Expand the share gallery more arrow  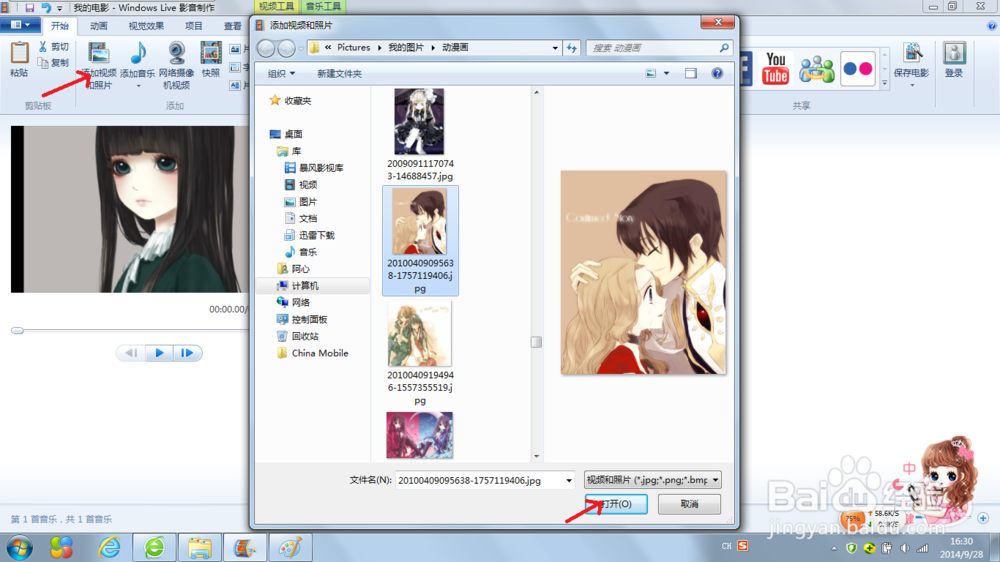click(x=885, y=82)
